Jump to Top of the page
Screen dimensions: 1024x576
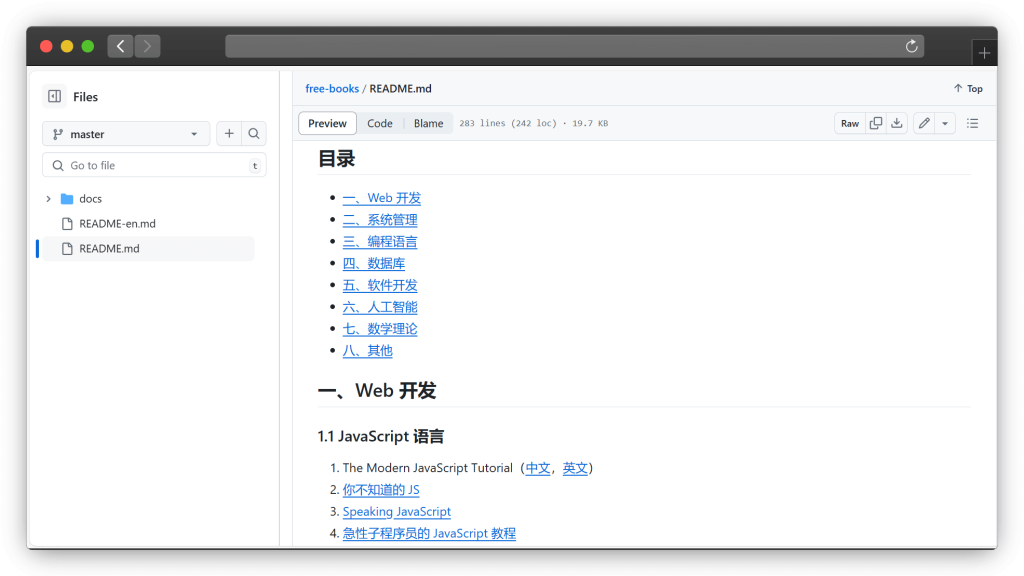click(967, 89)
